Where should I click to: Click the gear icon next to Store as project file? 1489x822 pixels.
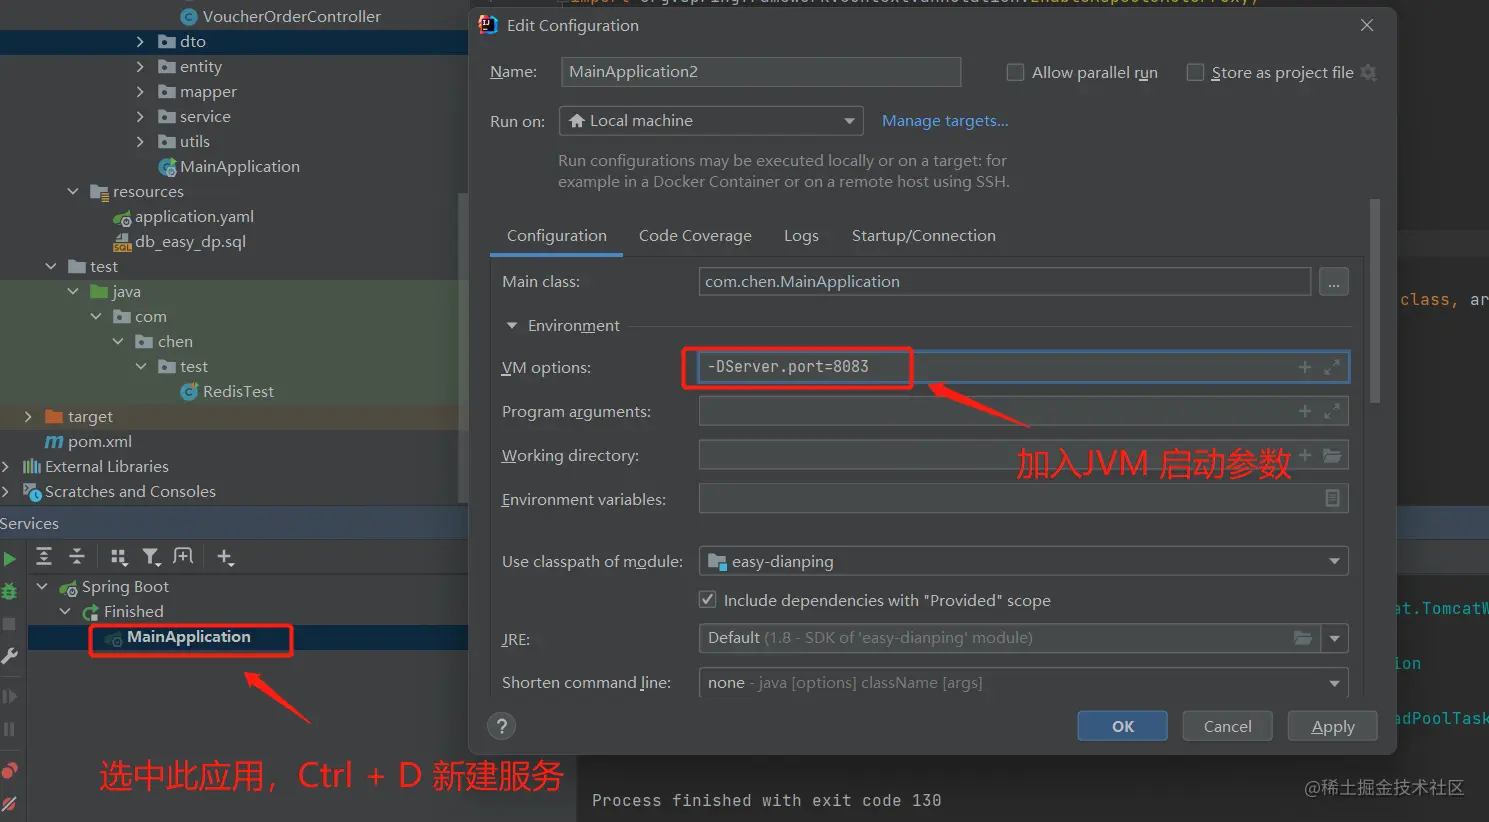[1369, 73]
